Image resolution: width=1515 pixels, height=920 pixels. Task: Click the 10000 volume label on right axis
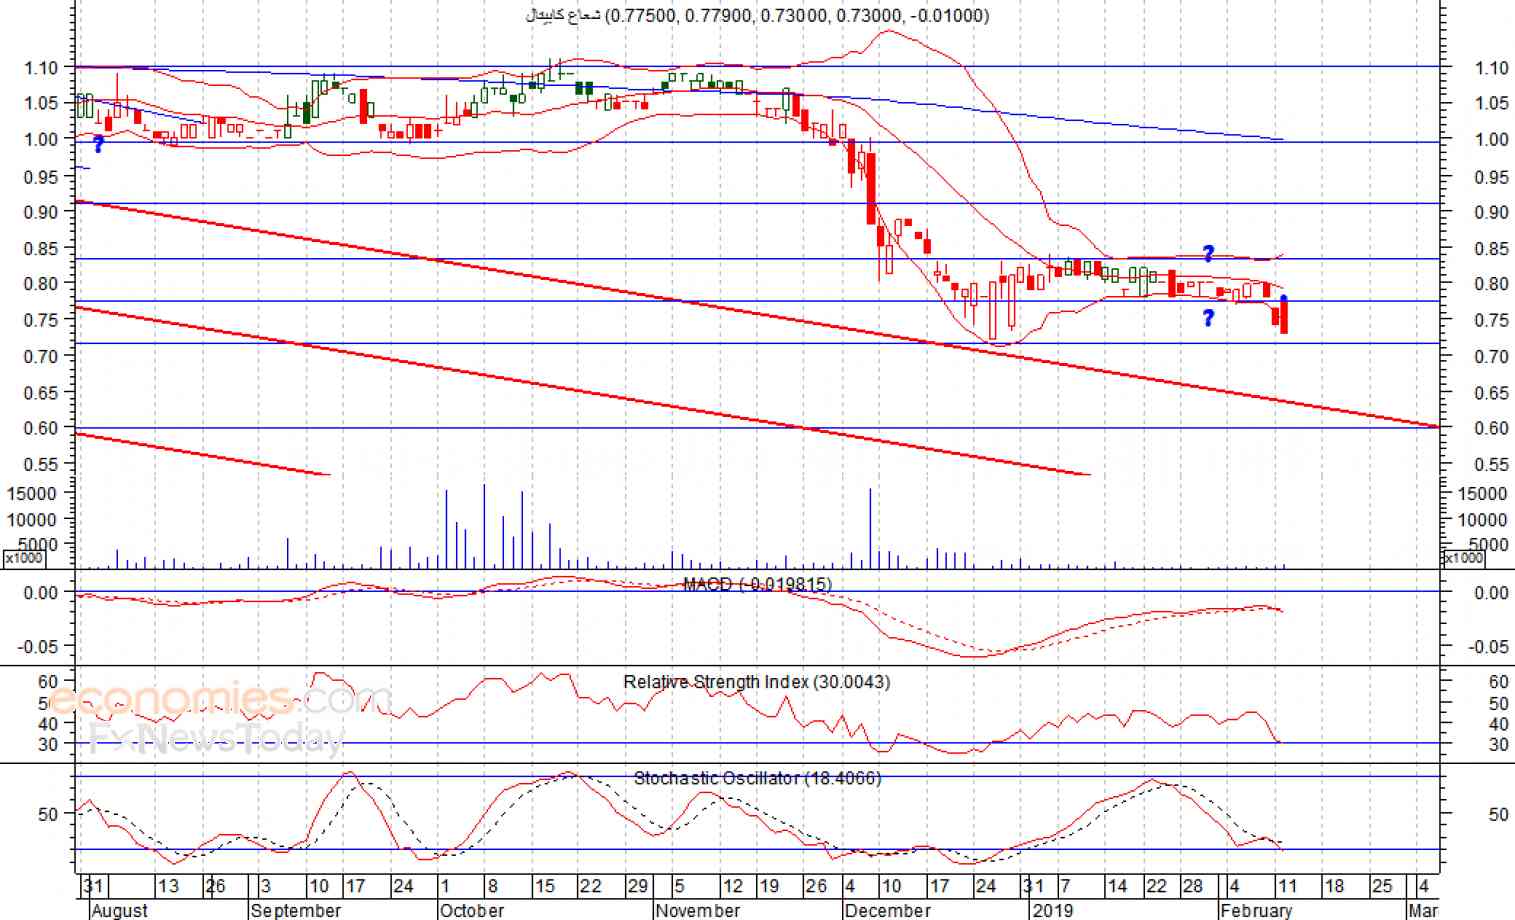click(1482, 520)
